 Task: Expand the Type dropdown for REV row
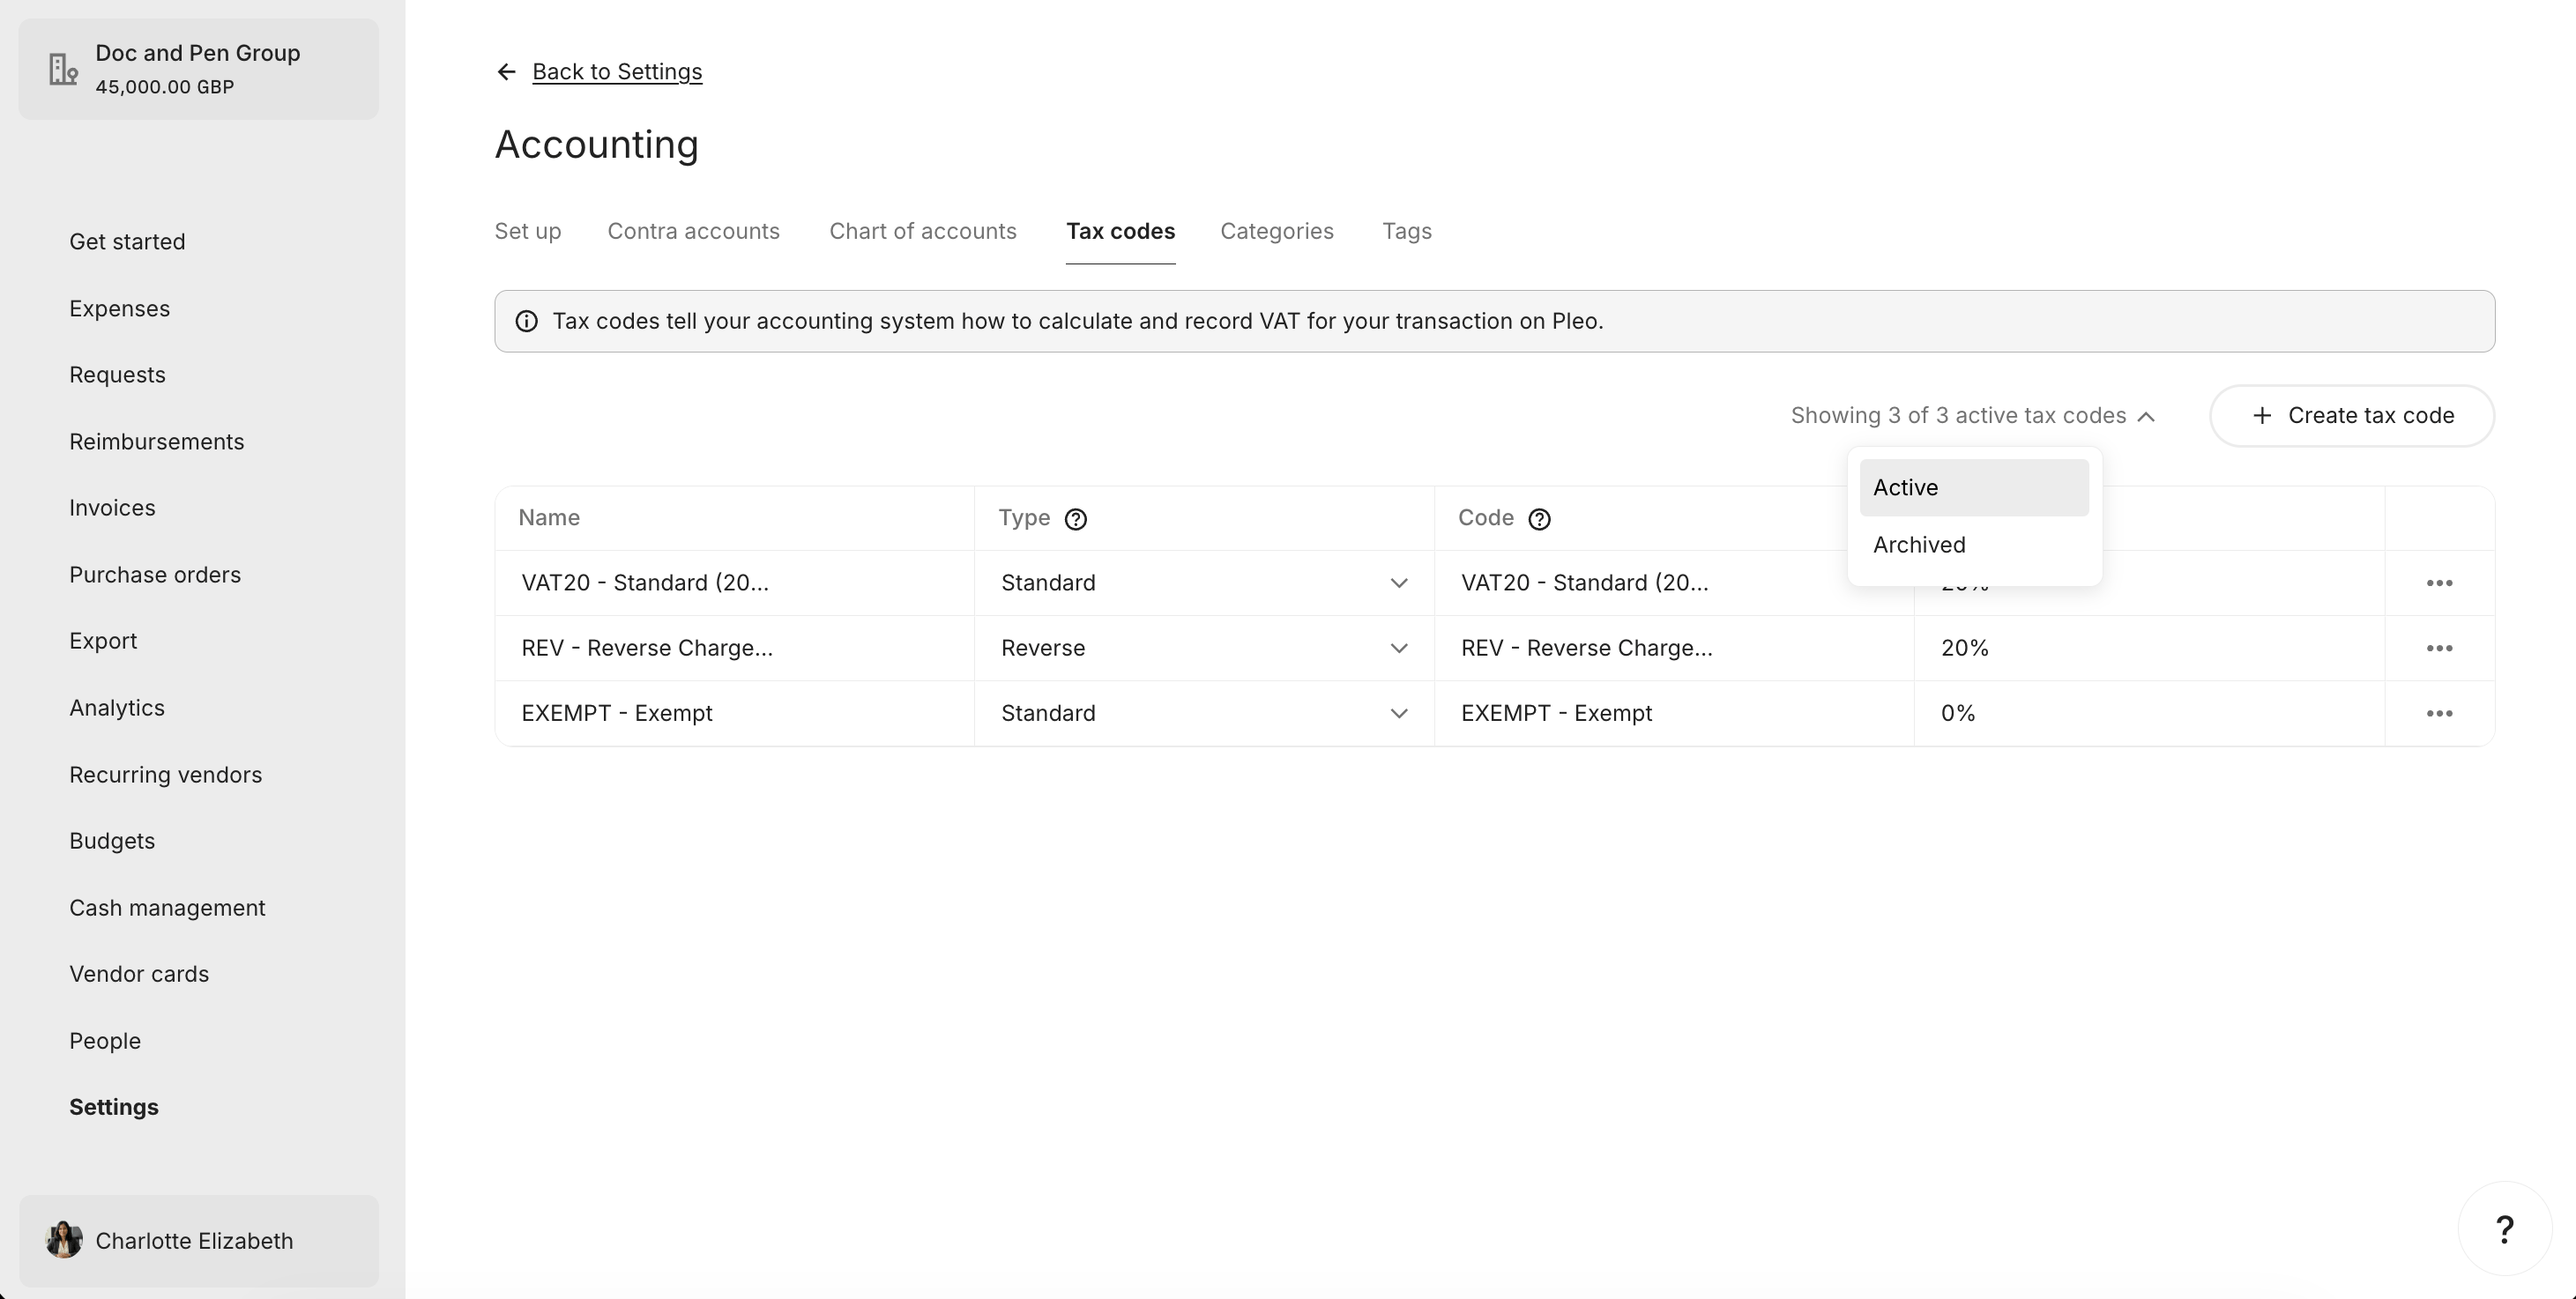point(1398,648)
